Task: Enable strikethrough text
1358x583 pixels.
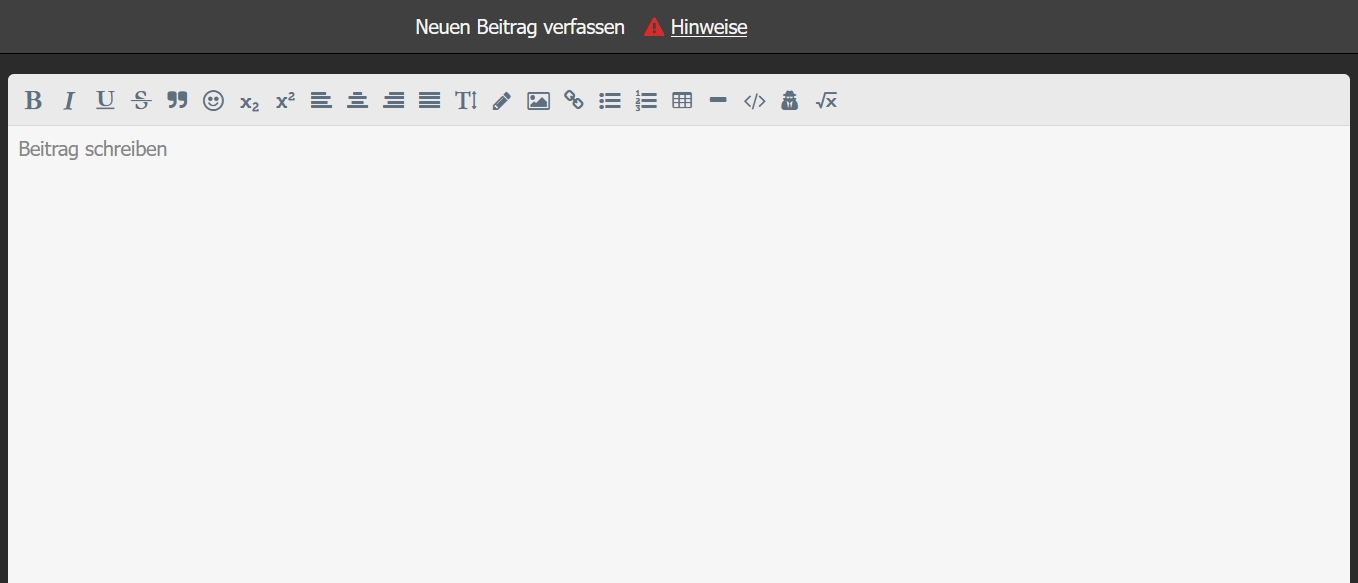Action: pos(141,100)
